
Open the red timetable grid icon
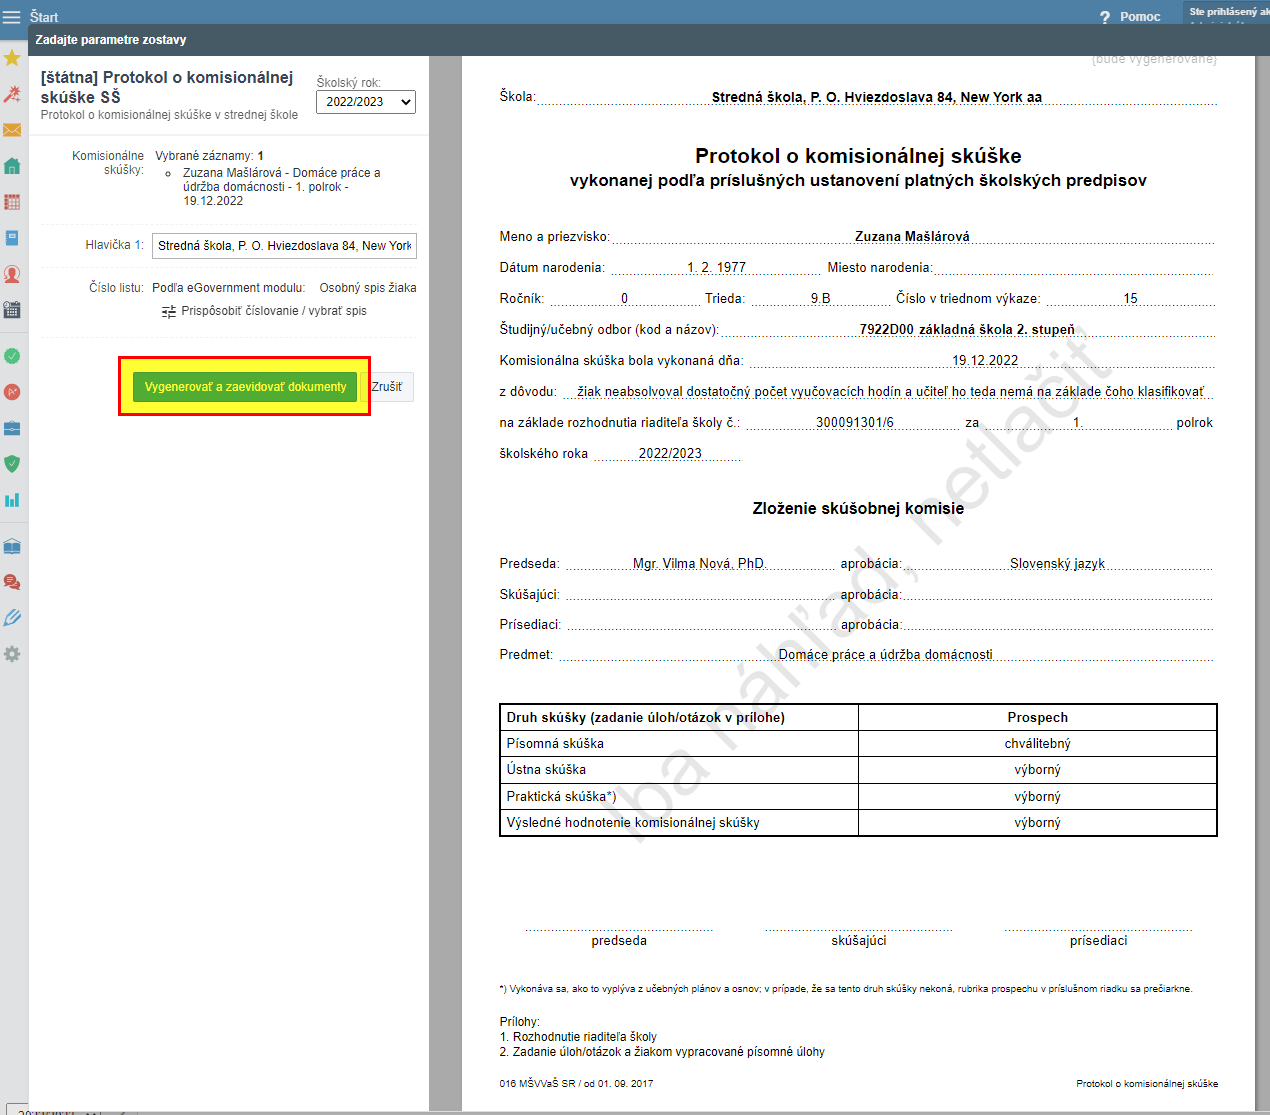tap(12, 202)
